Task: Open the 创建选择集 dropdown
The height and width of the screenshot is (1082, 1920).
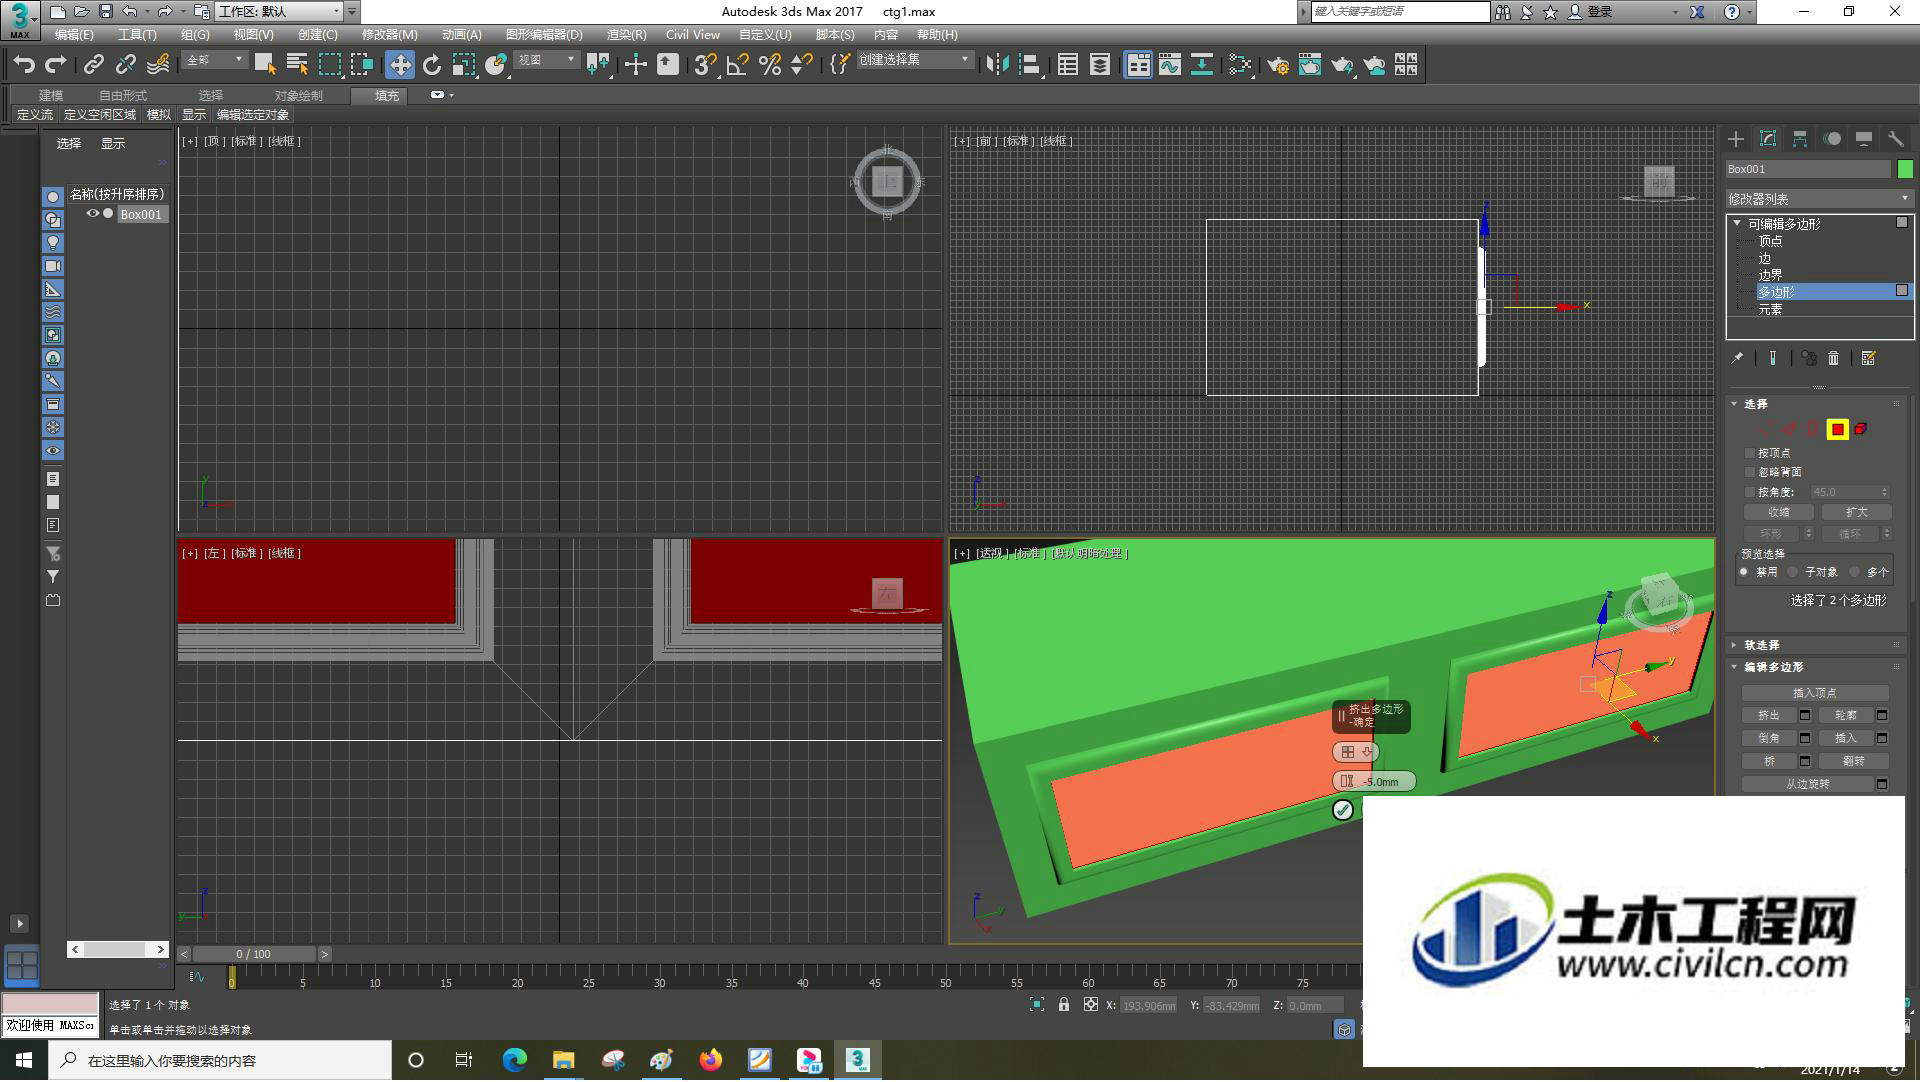Action: [x=915, y=60]
